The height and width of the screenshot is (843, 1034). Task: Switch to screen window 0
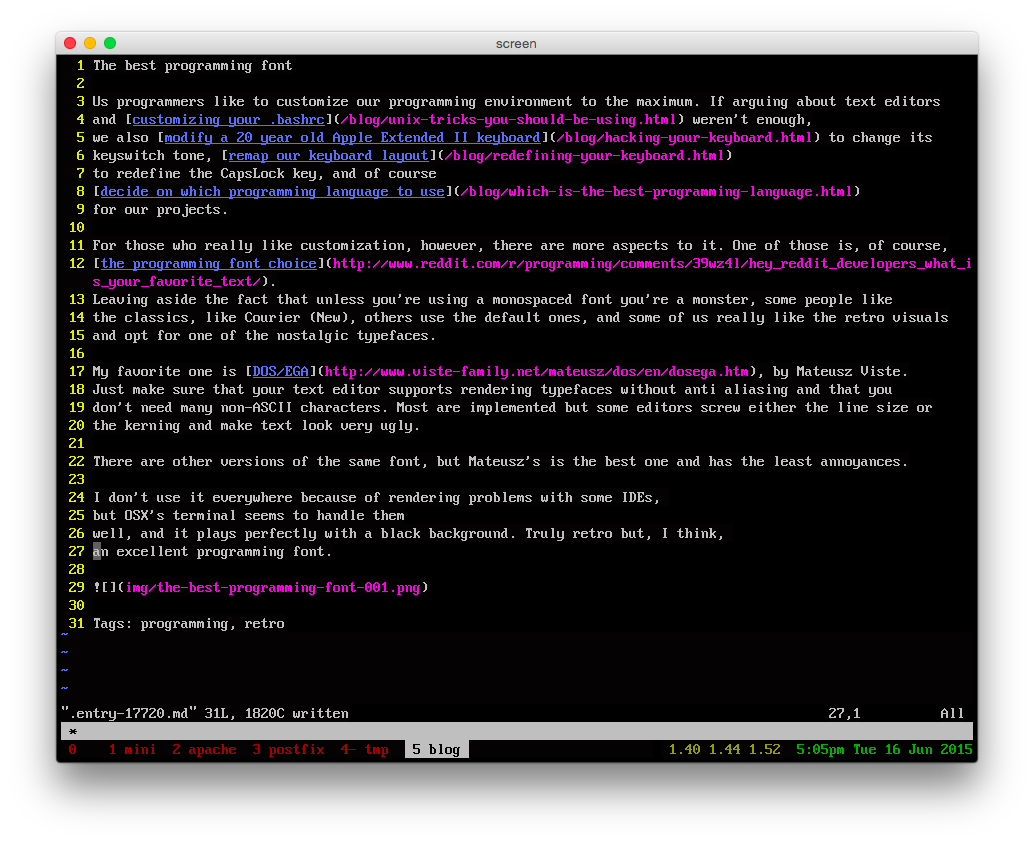click(x=73, y=749)
